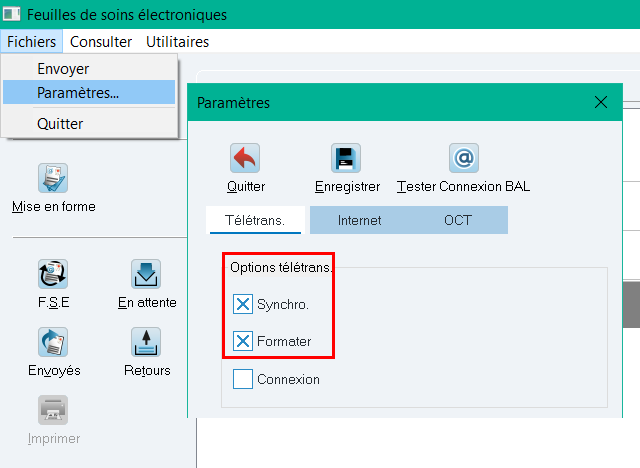640x468 pixels.
Task: Open the Consulter menu
Action: pos(101,42)
